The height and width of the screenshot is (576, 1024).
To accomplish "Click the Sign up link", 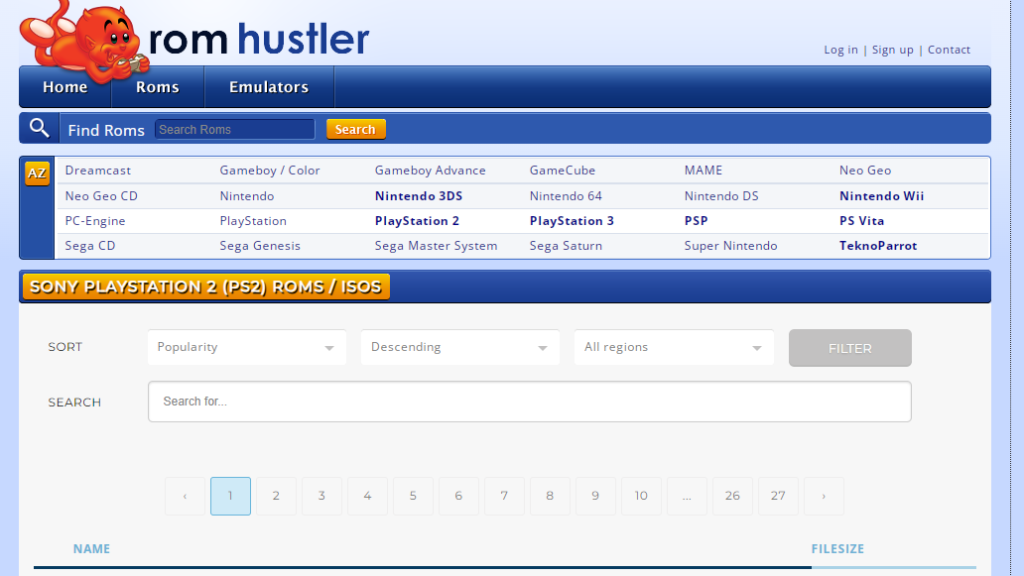I will click(x=893, y=50).
